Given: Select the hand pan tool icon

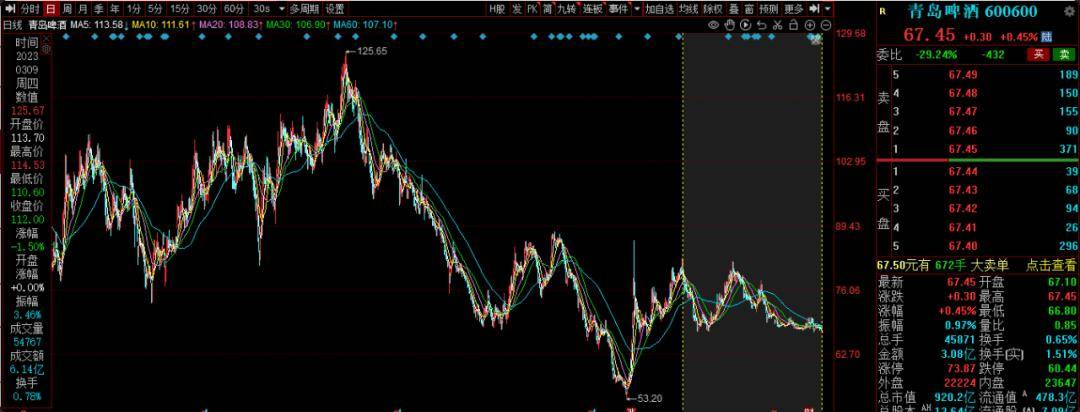Looking at the screenshot, I should tap(729, 25).
